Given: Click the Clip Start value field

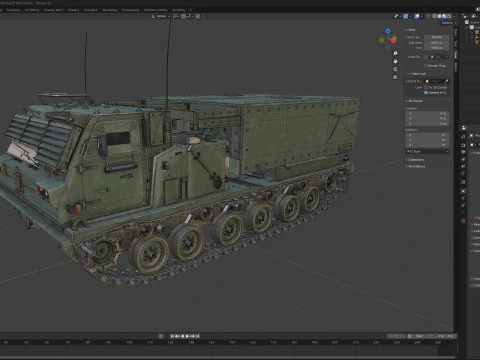Looking at the screenshot, I should [x=437, y=43].
